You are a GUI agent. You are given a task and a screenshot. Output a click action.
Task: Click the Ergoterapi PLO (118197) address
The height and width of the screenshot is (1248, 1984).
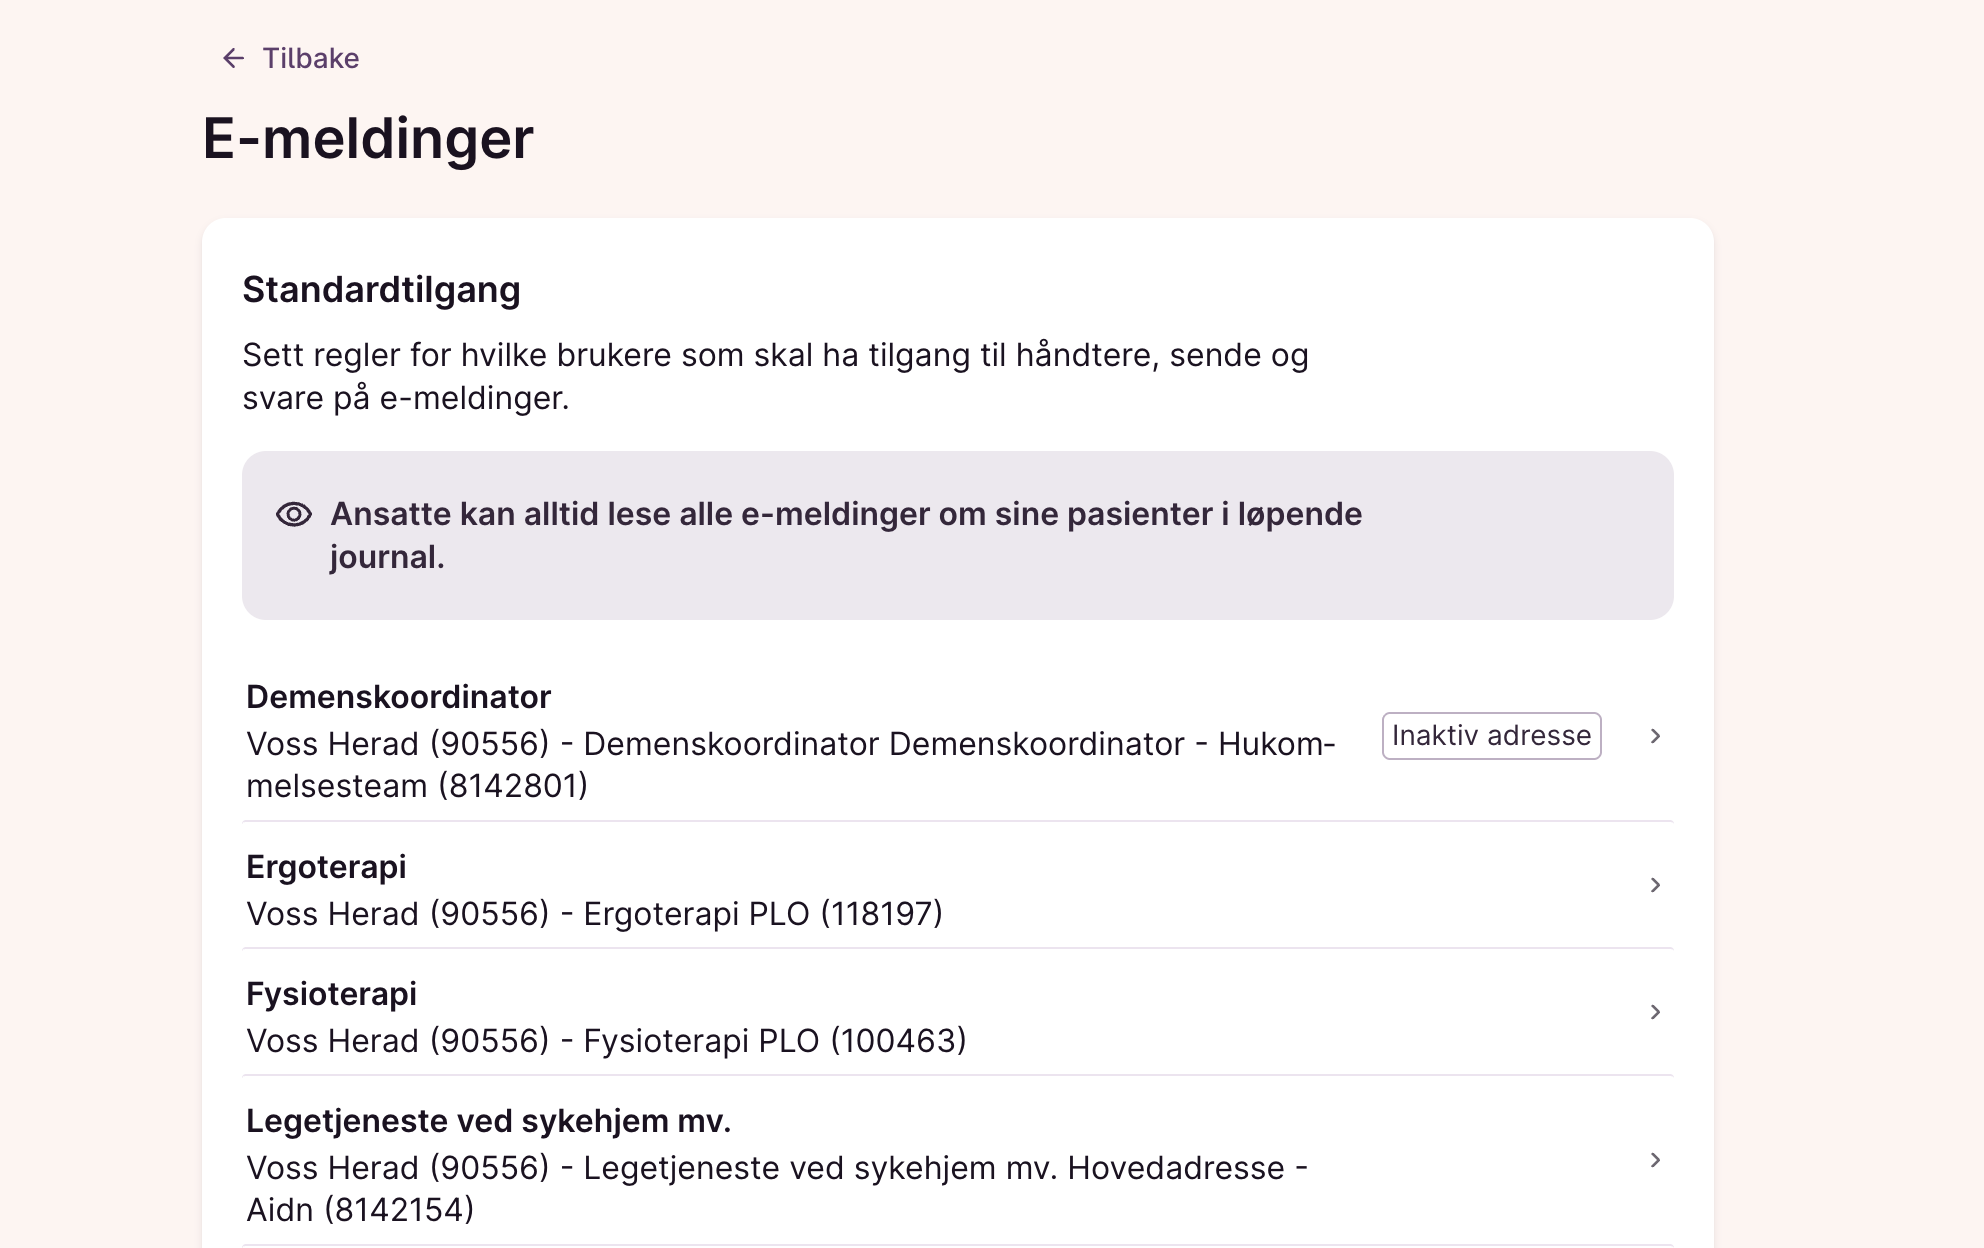pos(762,914)
